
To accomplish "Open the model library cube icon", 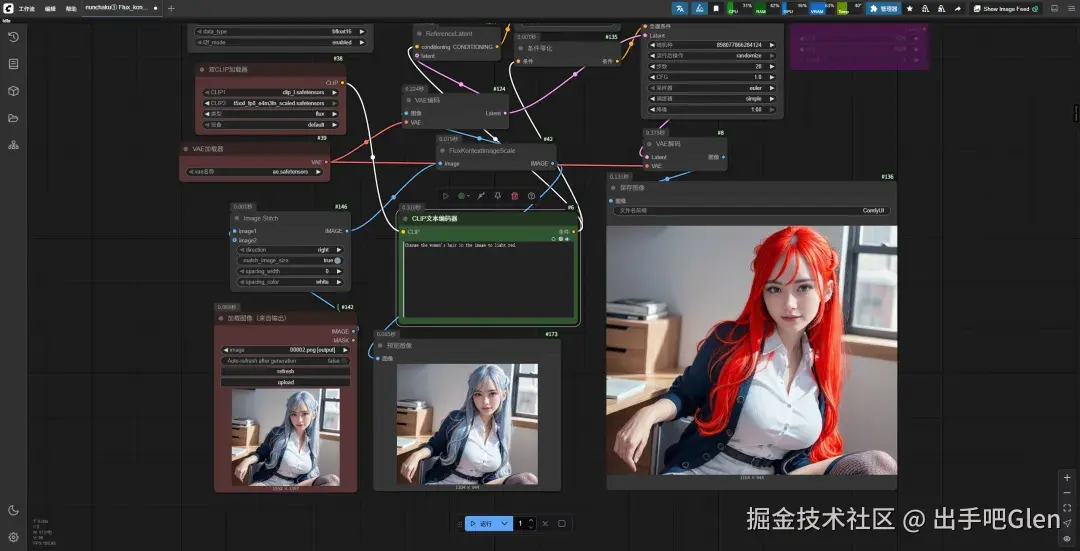I will tap(13, 91).
